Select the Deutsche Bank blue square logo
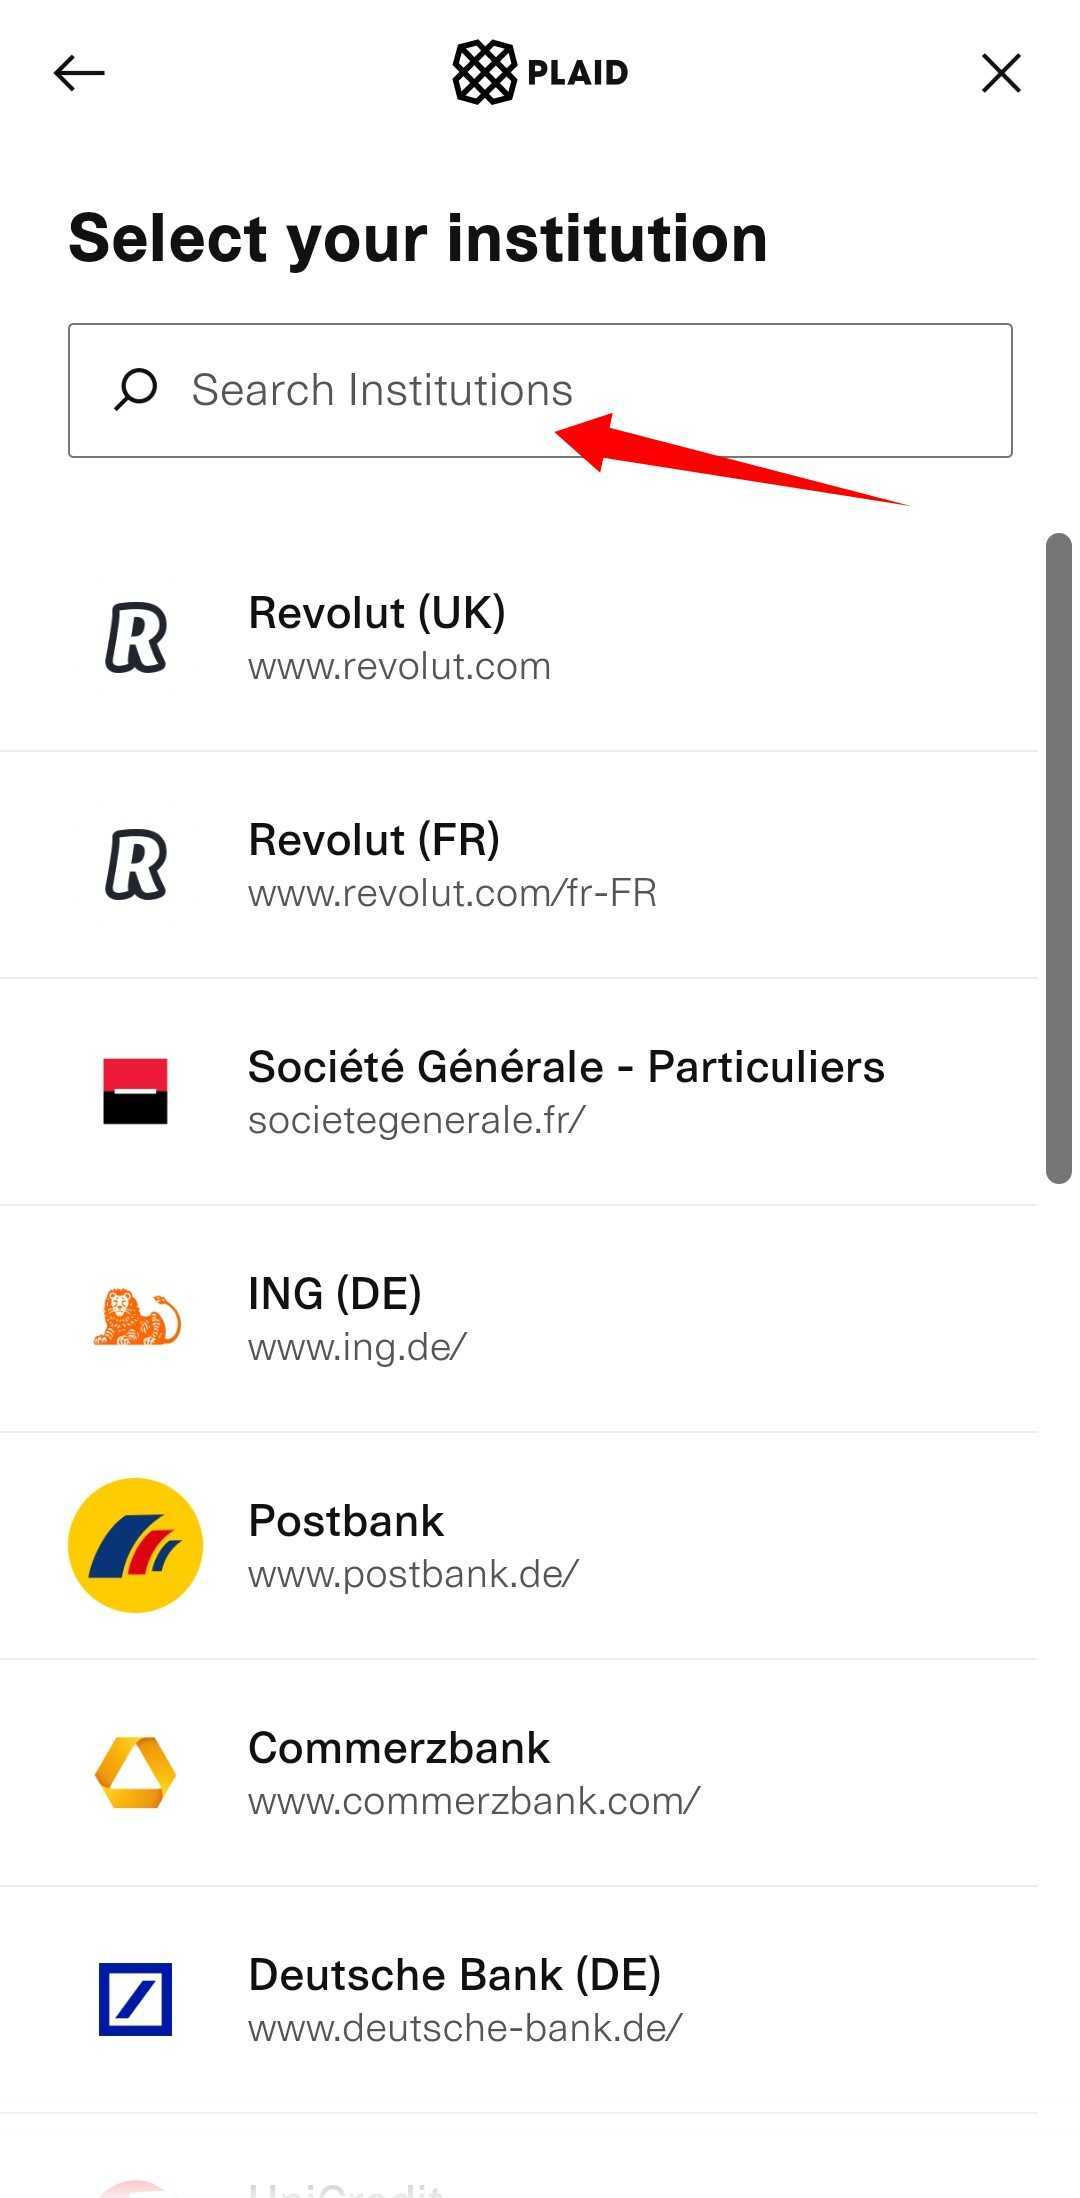The height and width of the screenshot is (2198, 1080). (x=136, y=1999)
